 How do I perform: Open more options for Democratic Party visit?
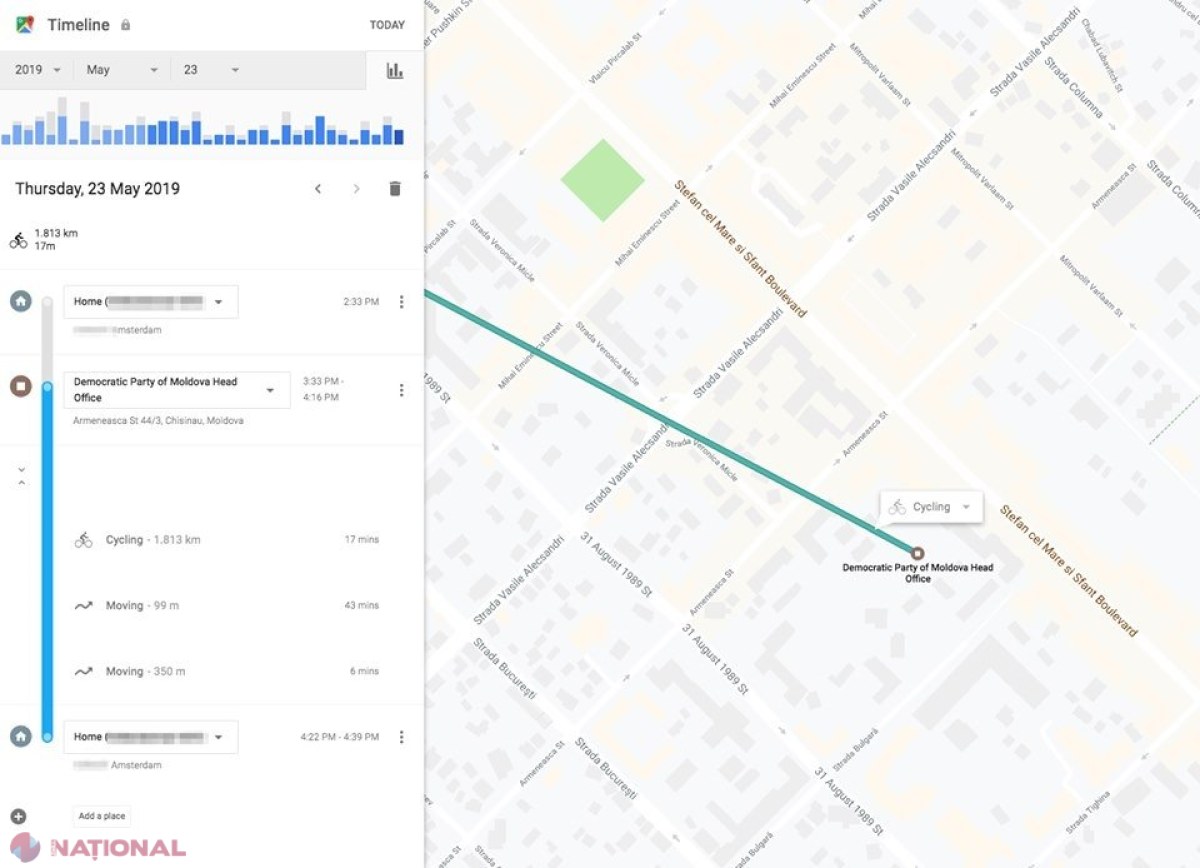(x=402, y=390)
